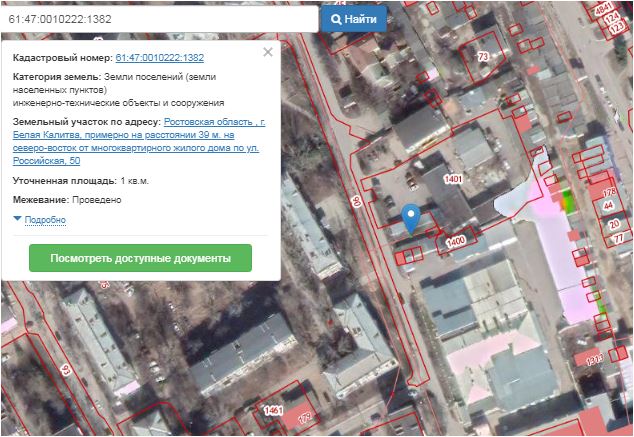Click the blue map marker pin

[x=409, y=217]
